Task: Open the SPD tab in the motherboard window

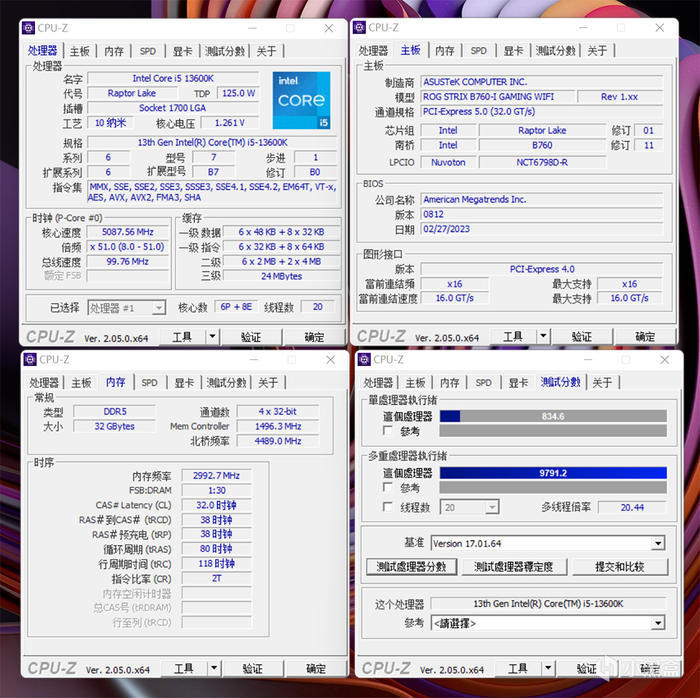Action: pos(479,51)
